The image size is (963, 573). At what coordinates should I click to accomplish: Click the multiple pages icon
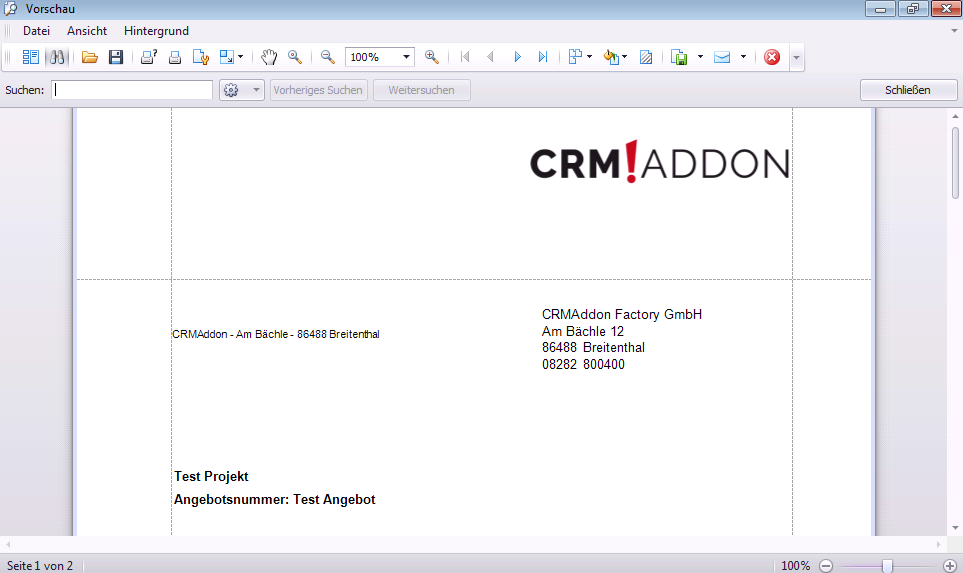point(575,57)
